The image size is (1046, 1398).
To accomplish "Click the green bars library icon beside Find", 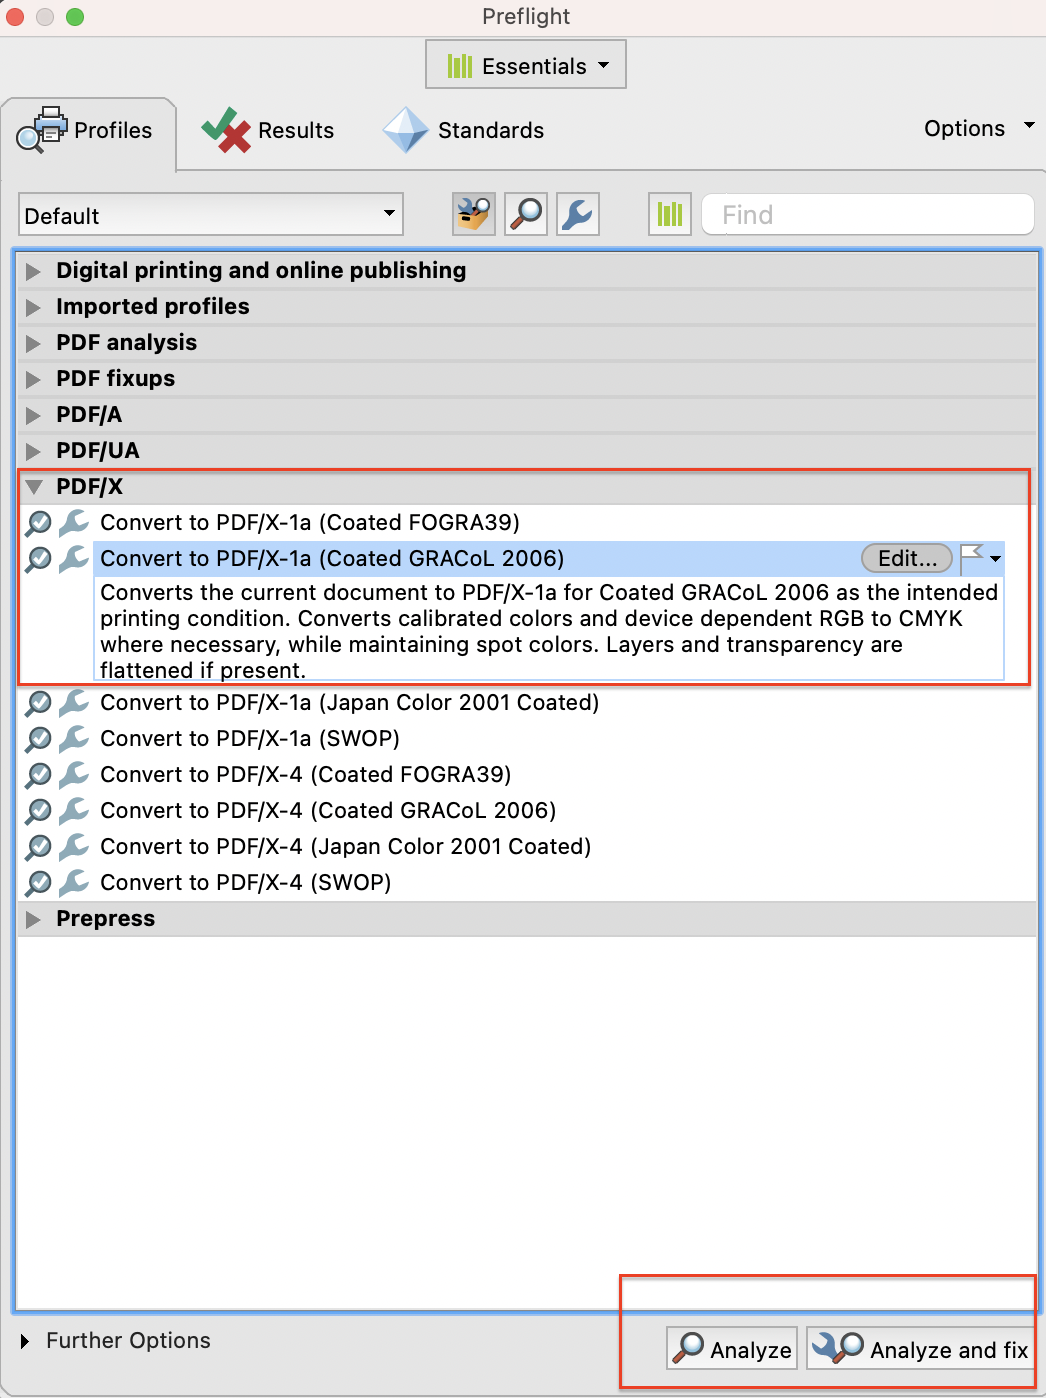I will 670,214.
